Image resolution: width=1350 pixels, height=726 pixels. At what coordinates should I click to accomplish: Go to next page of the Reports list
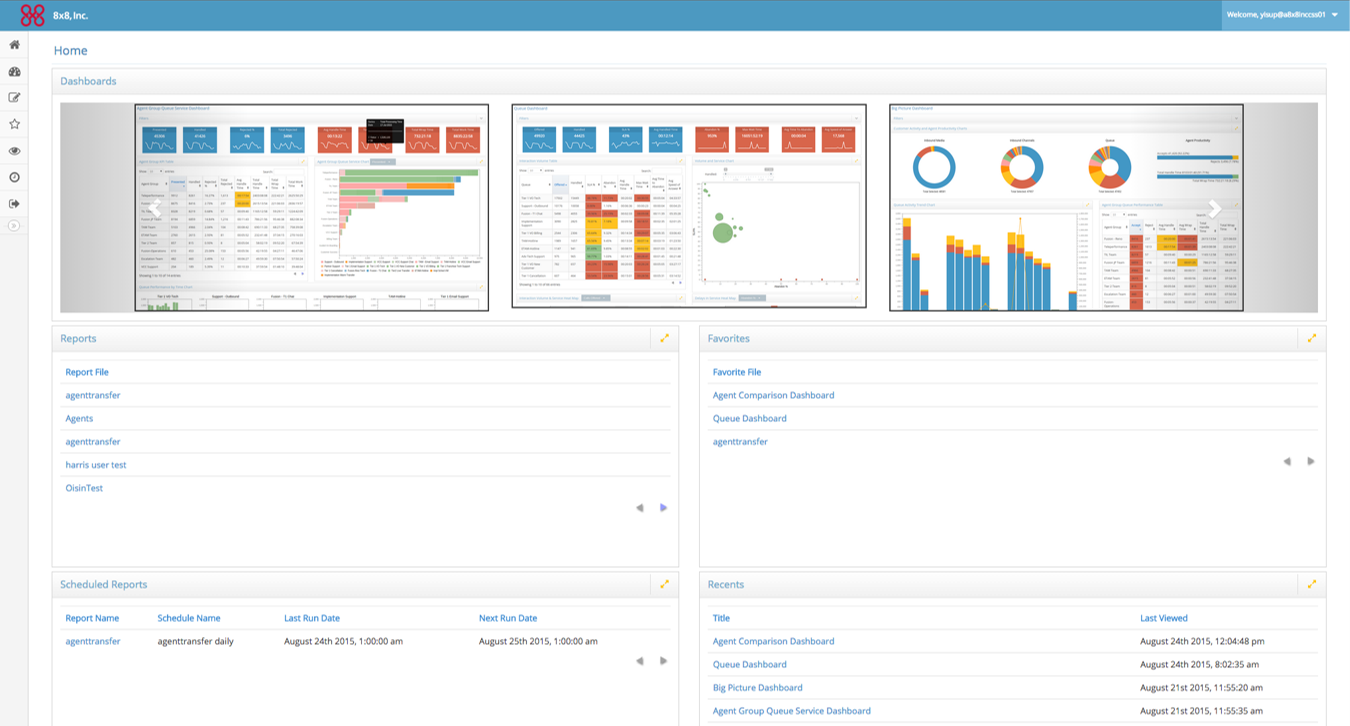[x=663, y=507]
